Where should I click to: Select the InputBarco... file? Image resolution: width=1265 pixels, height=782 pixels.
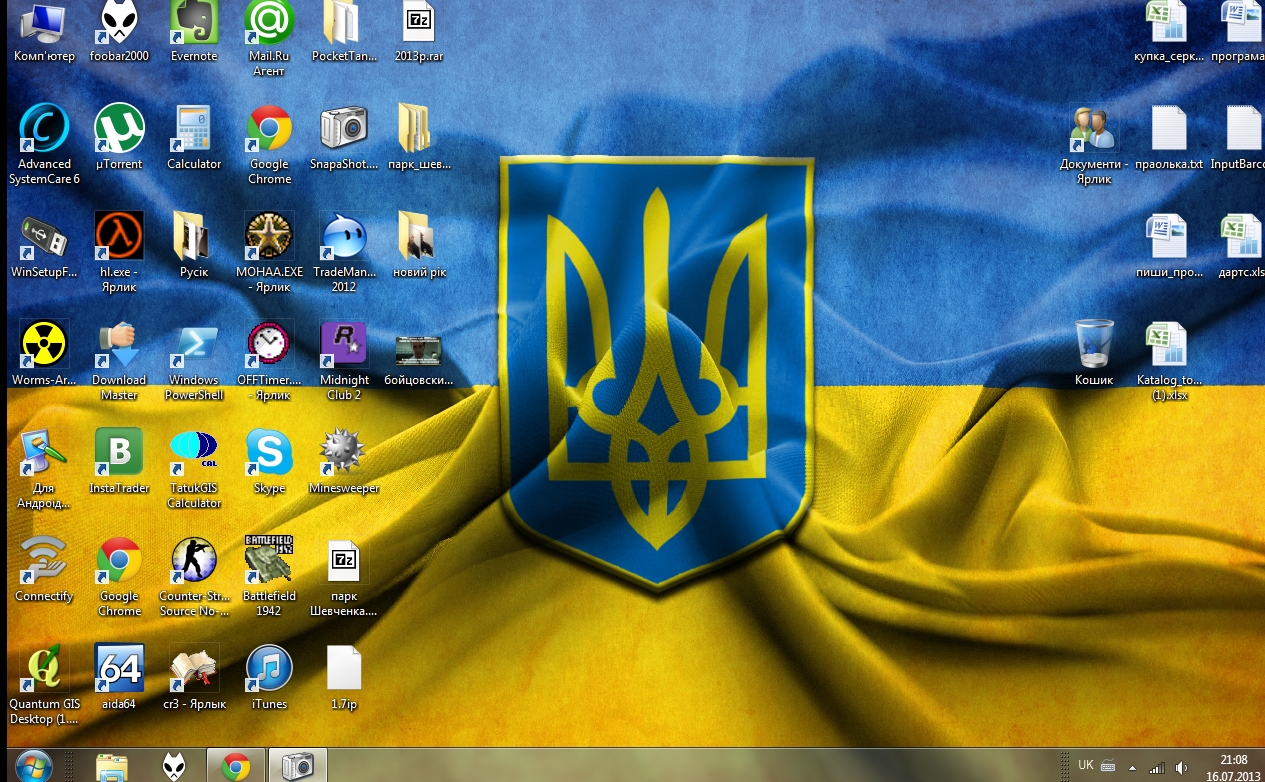click(1240, 137)
